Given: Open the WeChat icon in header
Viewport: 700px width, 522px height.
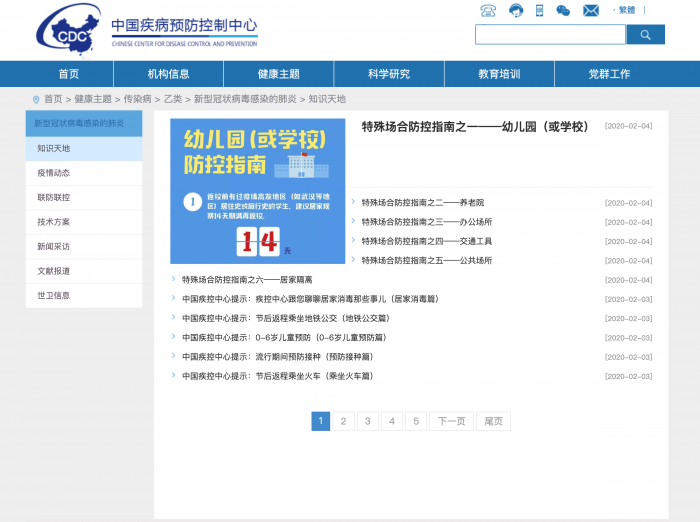Looking at the screenshot, I should 564,10.
